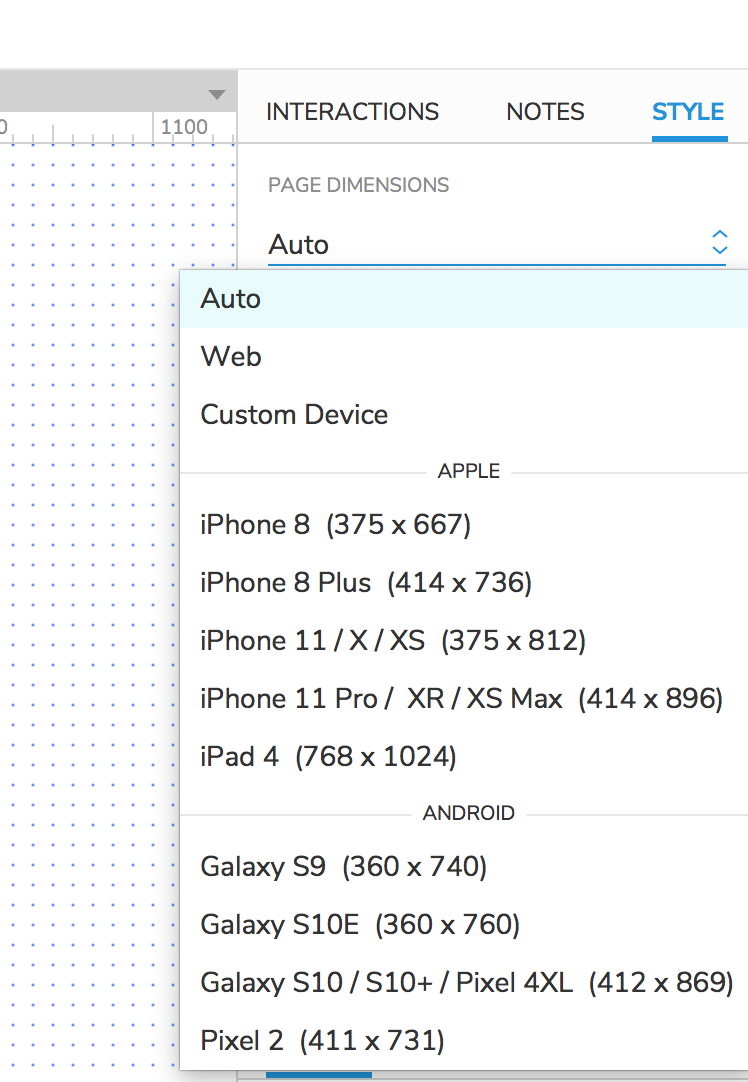The image size is (748, 1082).
Task: Click the up-down chevron on Page Dimensions field
Action: (719, 242)
